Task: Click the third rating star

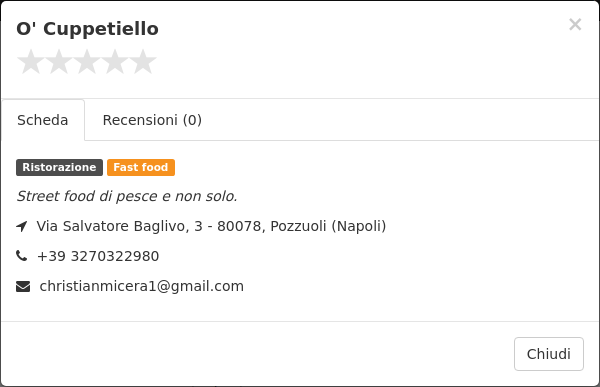Action: point(87,62)
